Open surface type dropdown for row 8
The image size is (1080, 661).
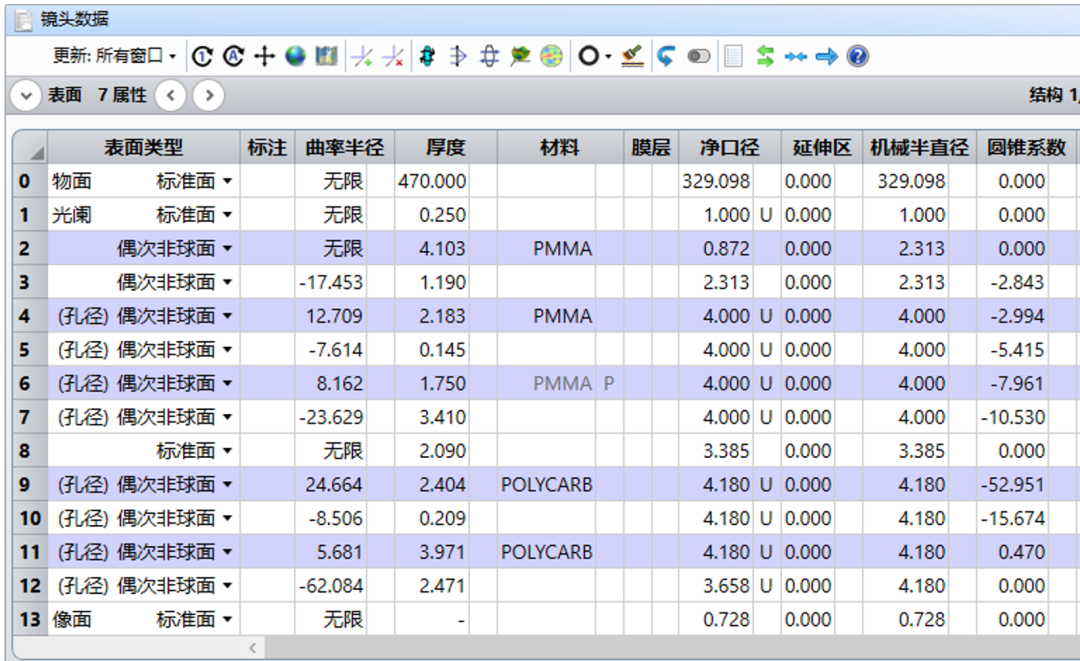click(227, 452)
